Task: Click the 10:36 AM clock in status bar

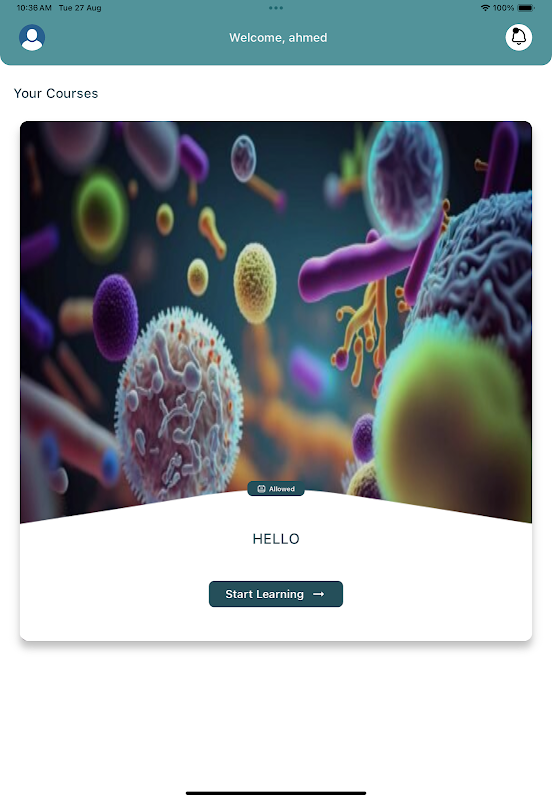Action: (34, 8)
